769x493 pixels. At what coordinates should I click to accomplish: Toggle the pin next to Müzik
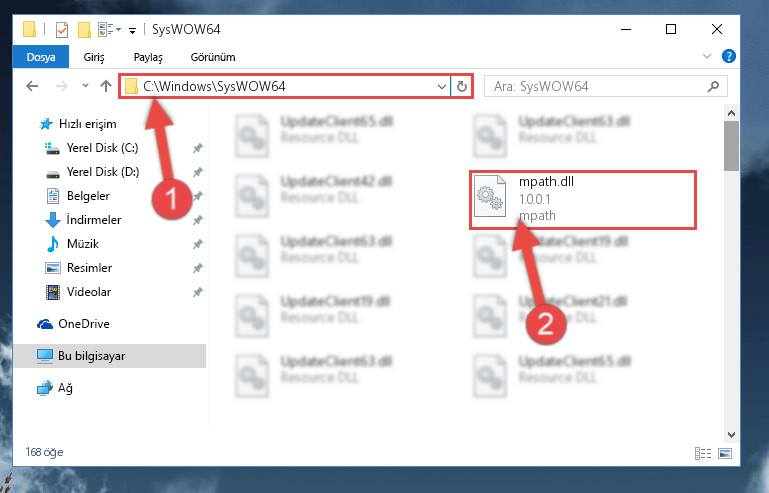[x=198, y=244]
